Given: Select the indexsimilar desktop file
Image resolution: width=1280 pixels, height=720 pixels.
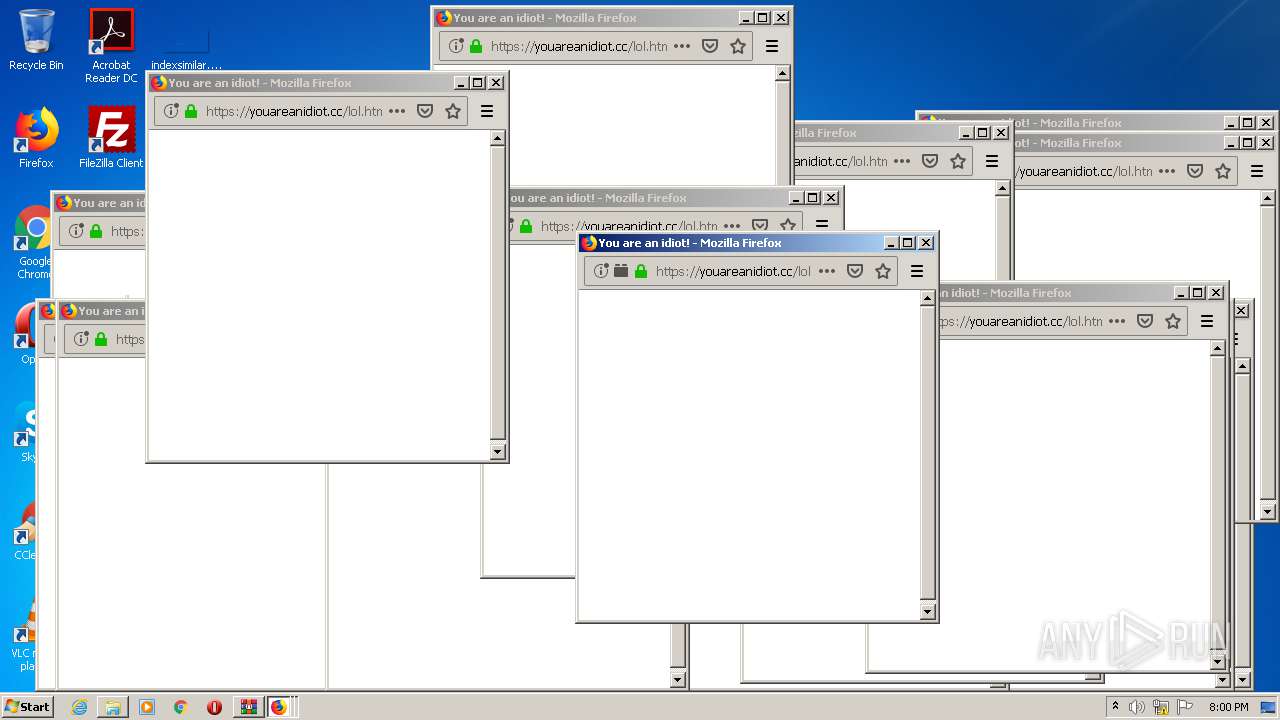Looking at the screenshot, I should pyautogui.click(x=186, y=48).
